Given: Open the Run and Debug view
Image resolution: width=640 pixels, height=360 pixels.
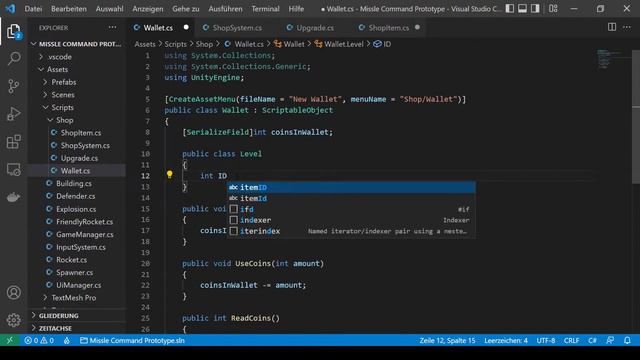Looking at the screenshot, I should 13,114.
